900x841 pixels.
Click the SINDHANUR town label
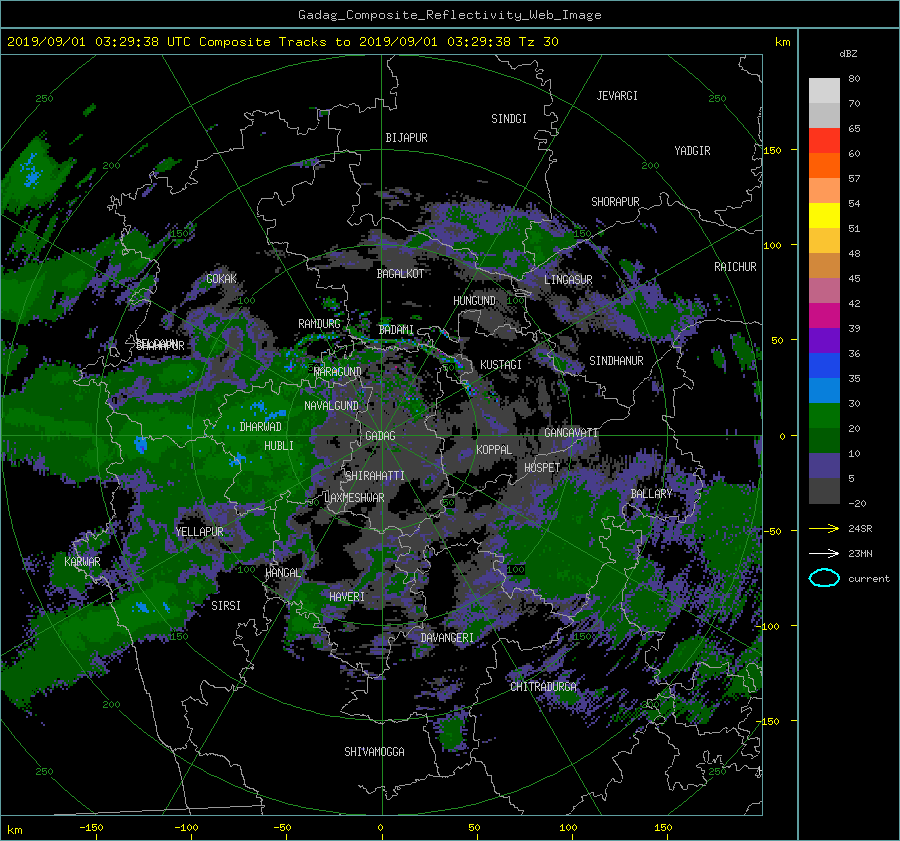pyautogui.click(x=616, y=361)
